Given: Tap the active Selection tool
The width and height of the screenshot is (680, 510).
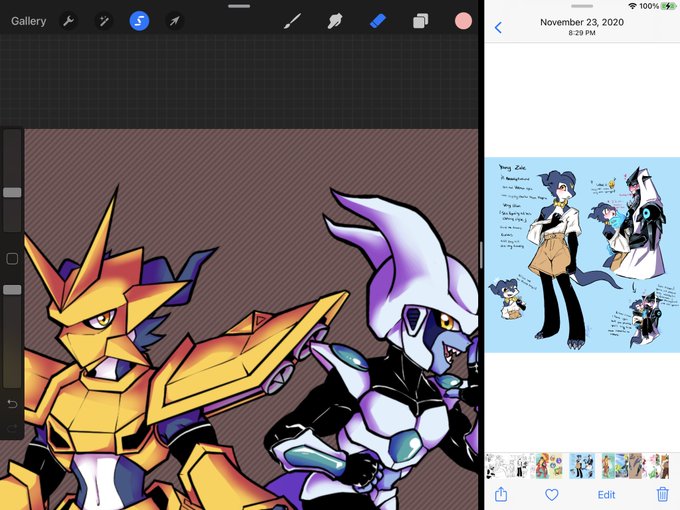Looking at the screenshot, I should coord(139,21).
